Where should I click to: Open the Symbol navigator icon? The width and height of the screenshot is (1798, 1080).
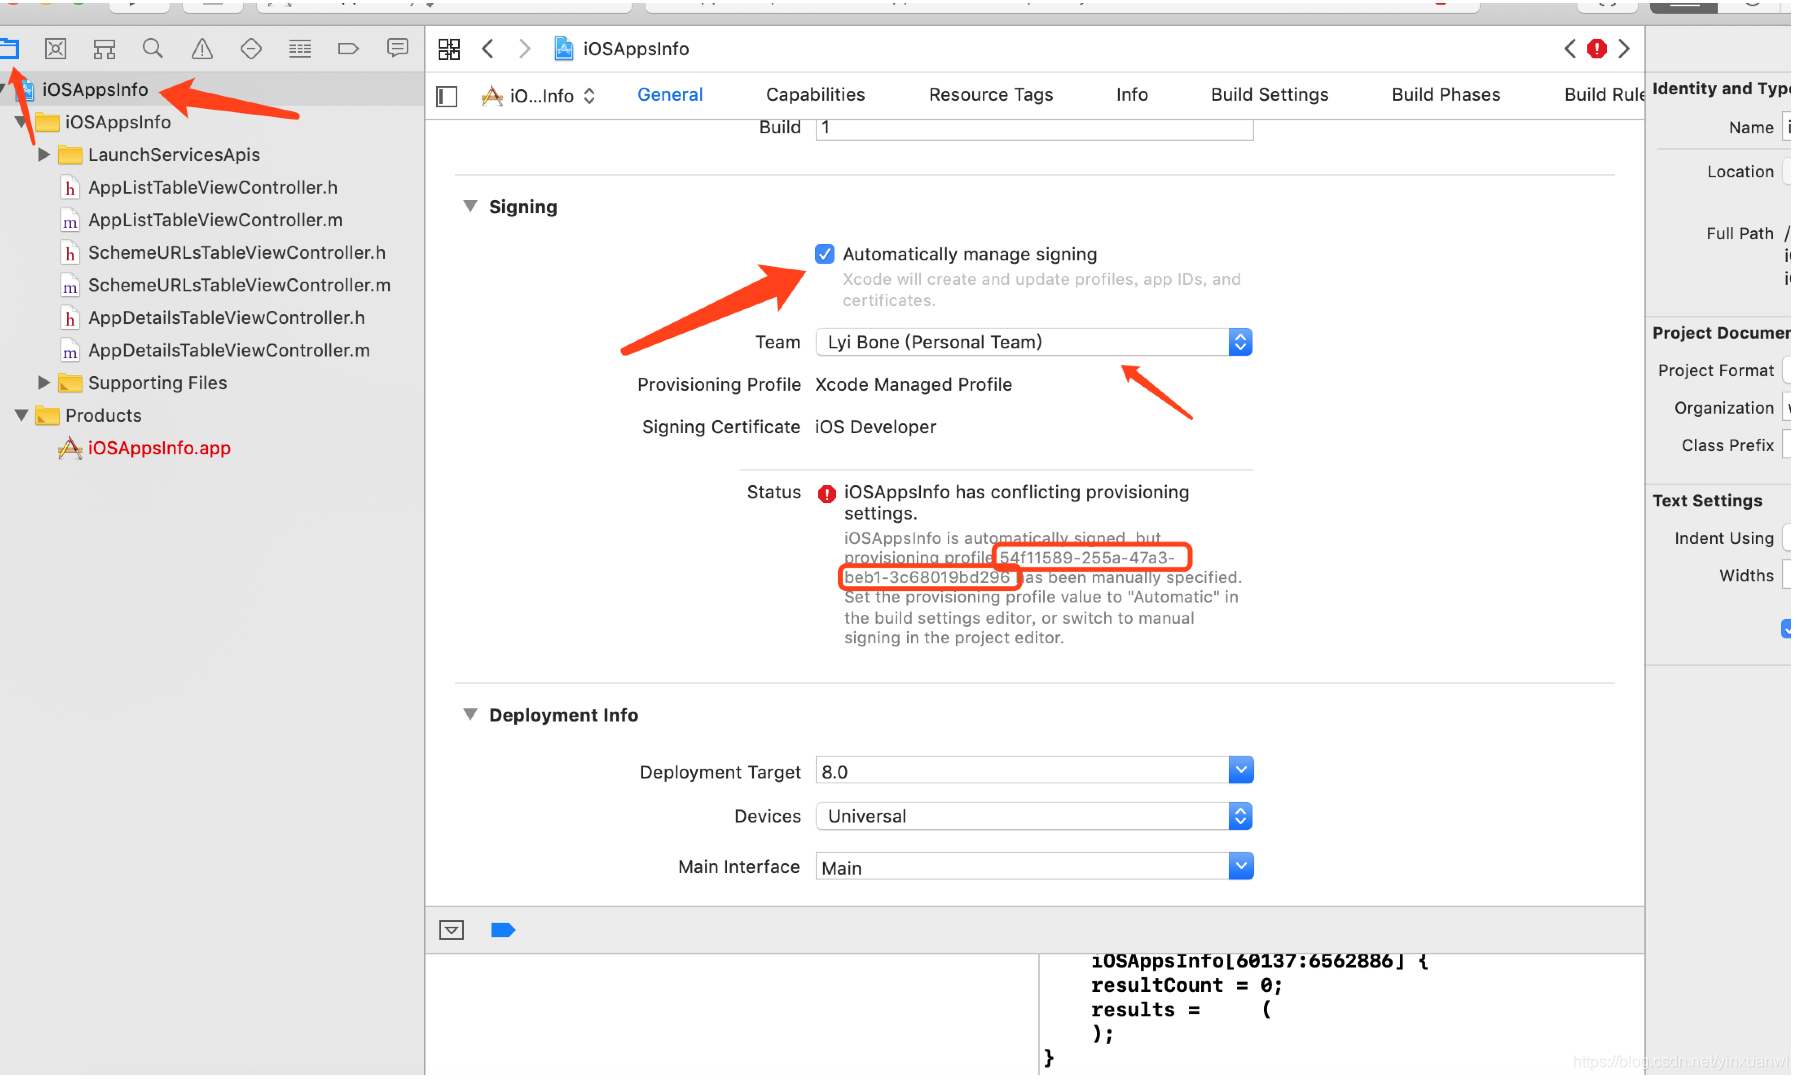click(104, 48)
